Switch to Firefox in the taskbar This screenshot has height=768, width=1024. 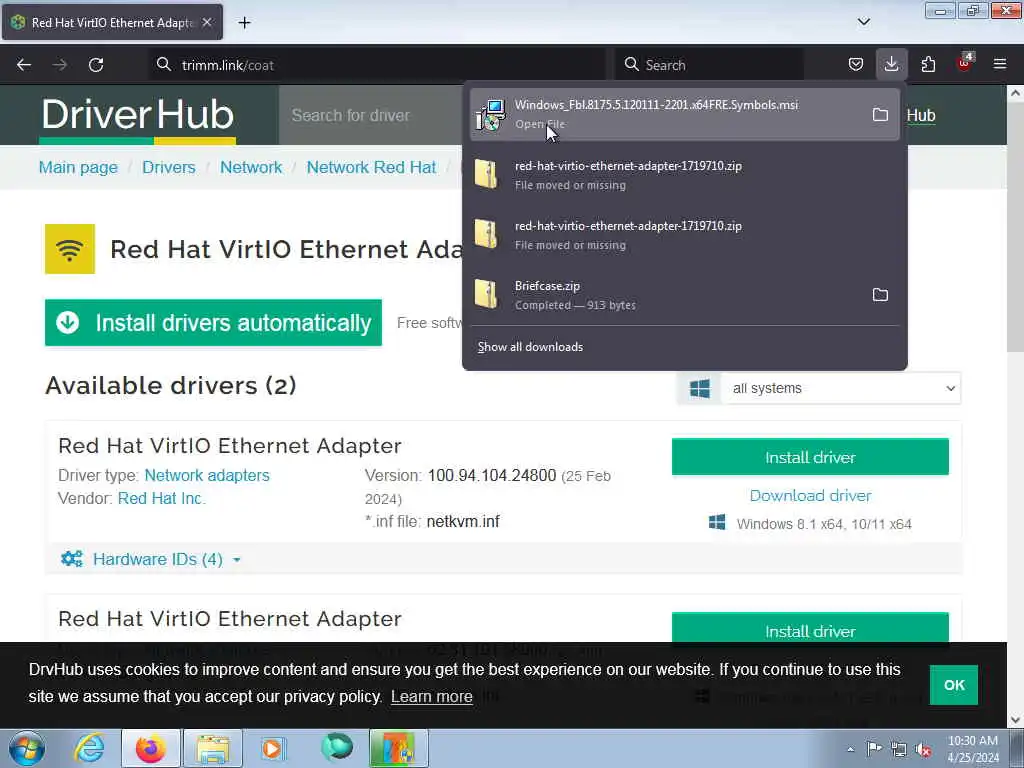click(151, 748)
